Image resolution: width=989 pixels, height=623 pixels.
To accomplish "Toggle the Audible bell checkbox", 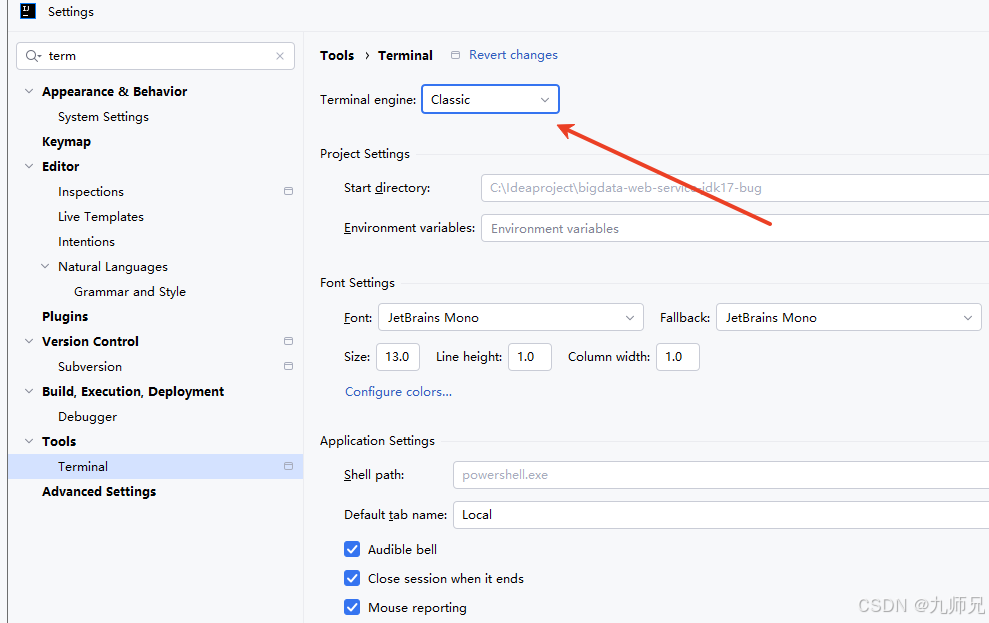I will pos(352,549).
